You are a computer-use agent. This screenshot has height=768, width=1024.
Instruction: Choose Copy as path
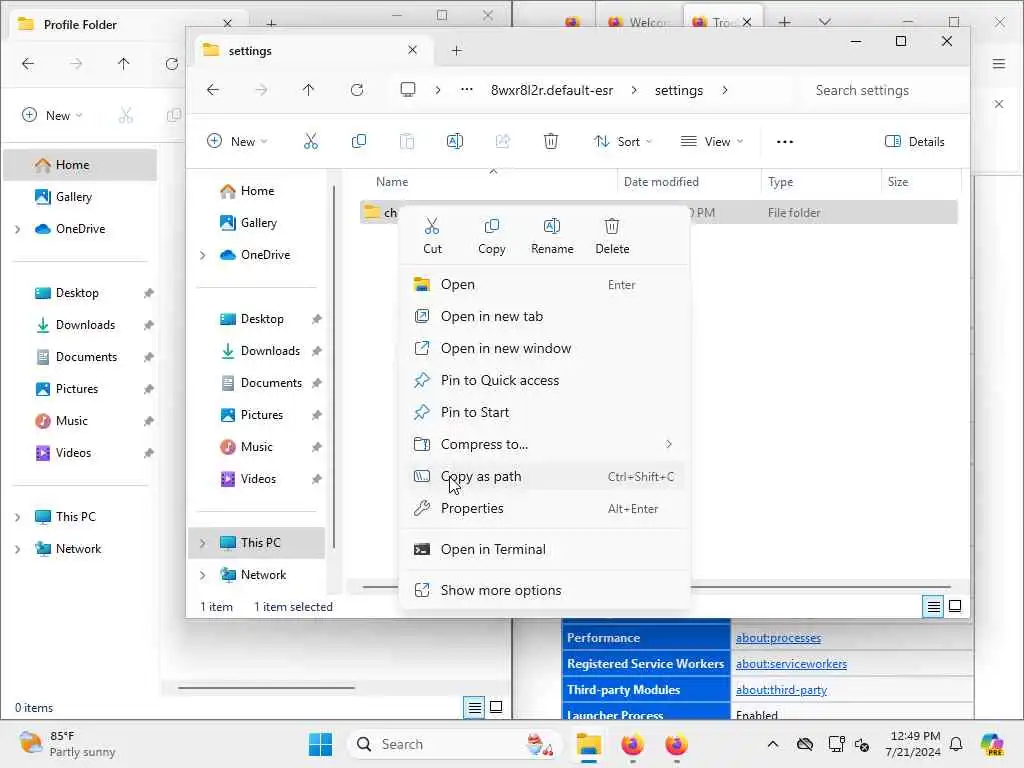pyautogui.click(x=544, y=477)
